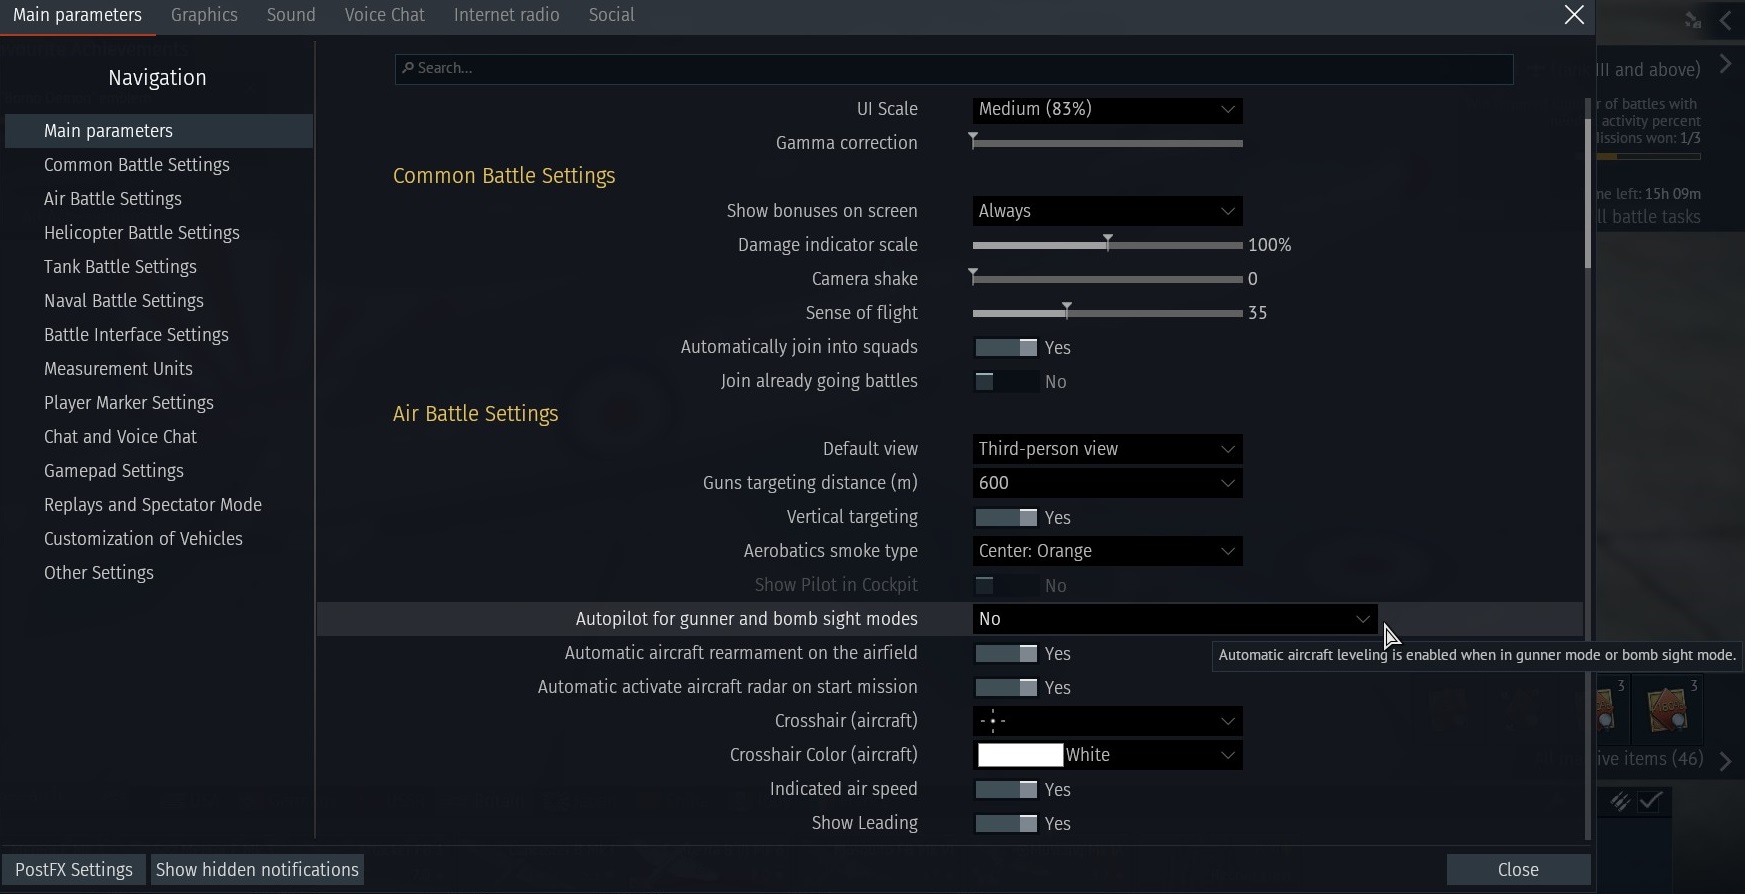Open PostFX Settings

coord(74,870)
